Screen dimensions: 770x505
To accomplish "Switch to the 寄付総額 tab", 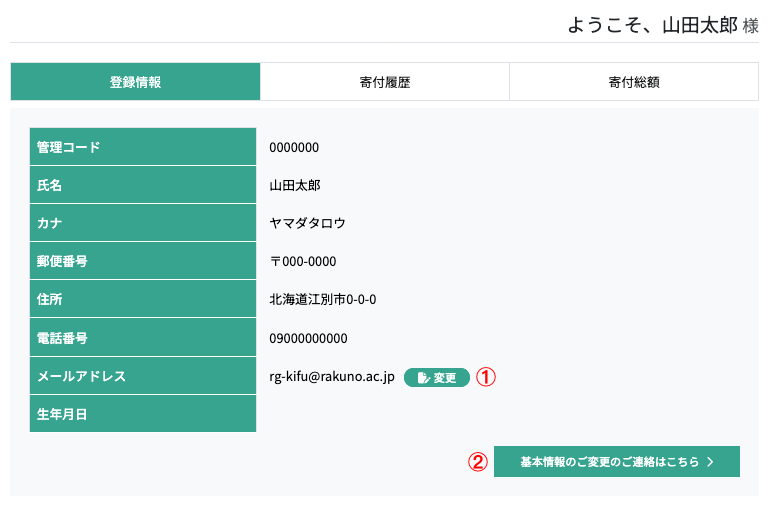I will pyautogui.click(x=634, y=82).
